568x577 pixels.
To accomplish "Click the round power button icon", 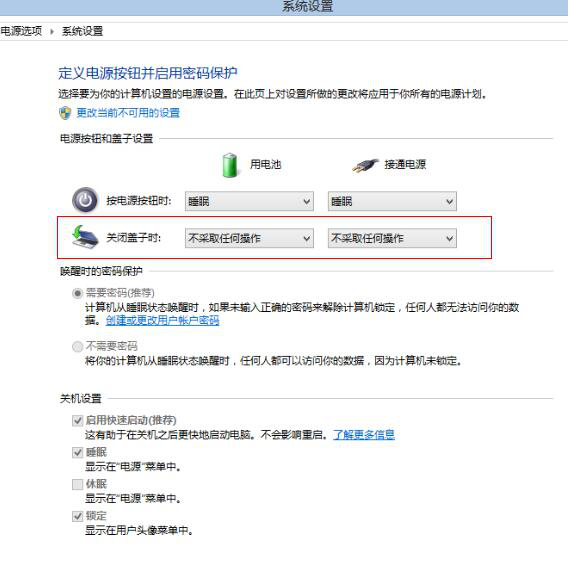I will click(x=85, y=201).
